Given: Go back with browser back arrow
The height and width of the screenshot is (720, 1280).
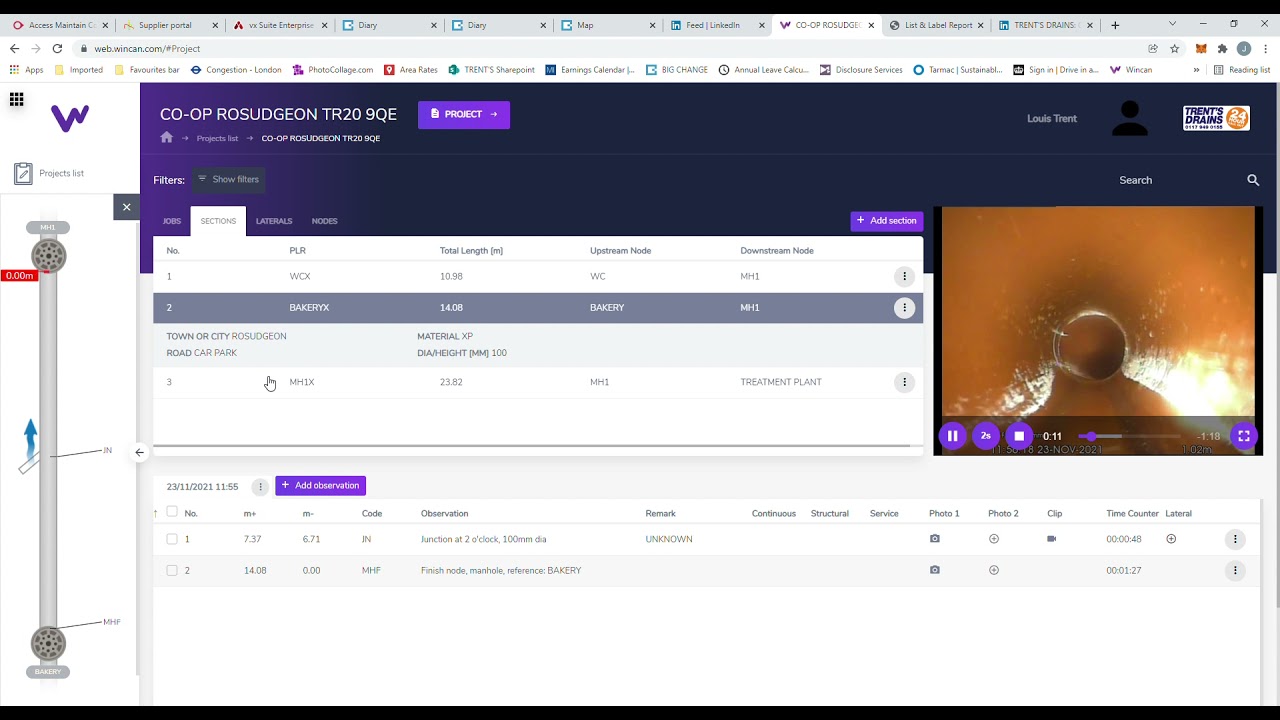Looking at the screenshot, I should click(14, 48).
